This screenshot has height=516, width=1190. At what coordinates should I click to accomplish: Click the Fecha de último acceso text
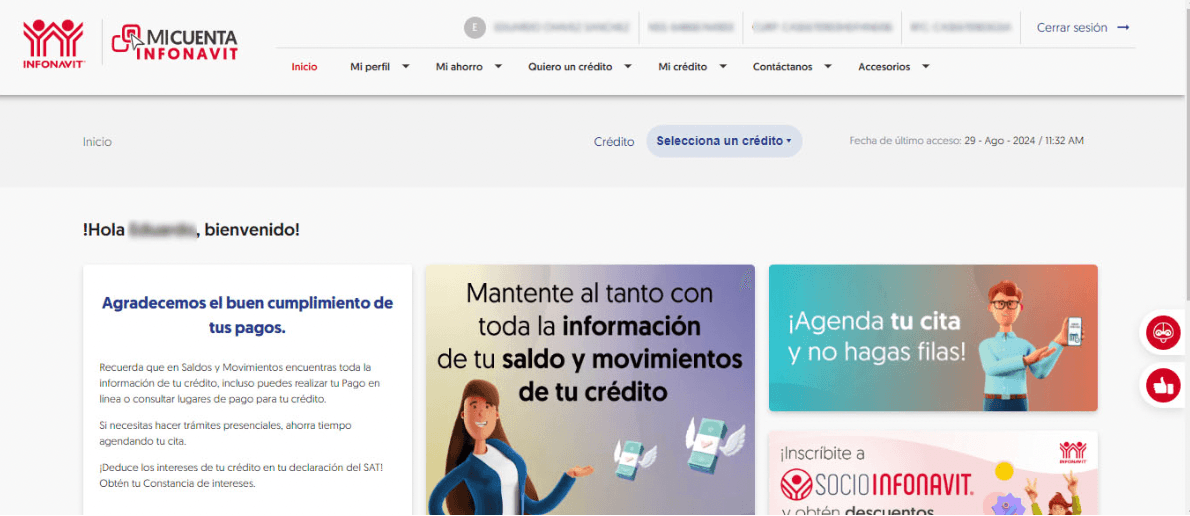(x=967, y=141)
